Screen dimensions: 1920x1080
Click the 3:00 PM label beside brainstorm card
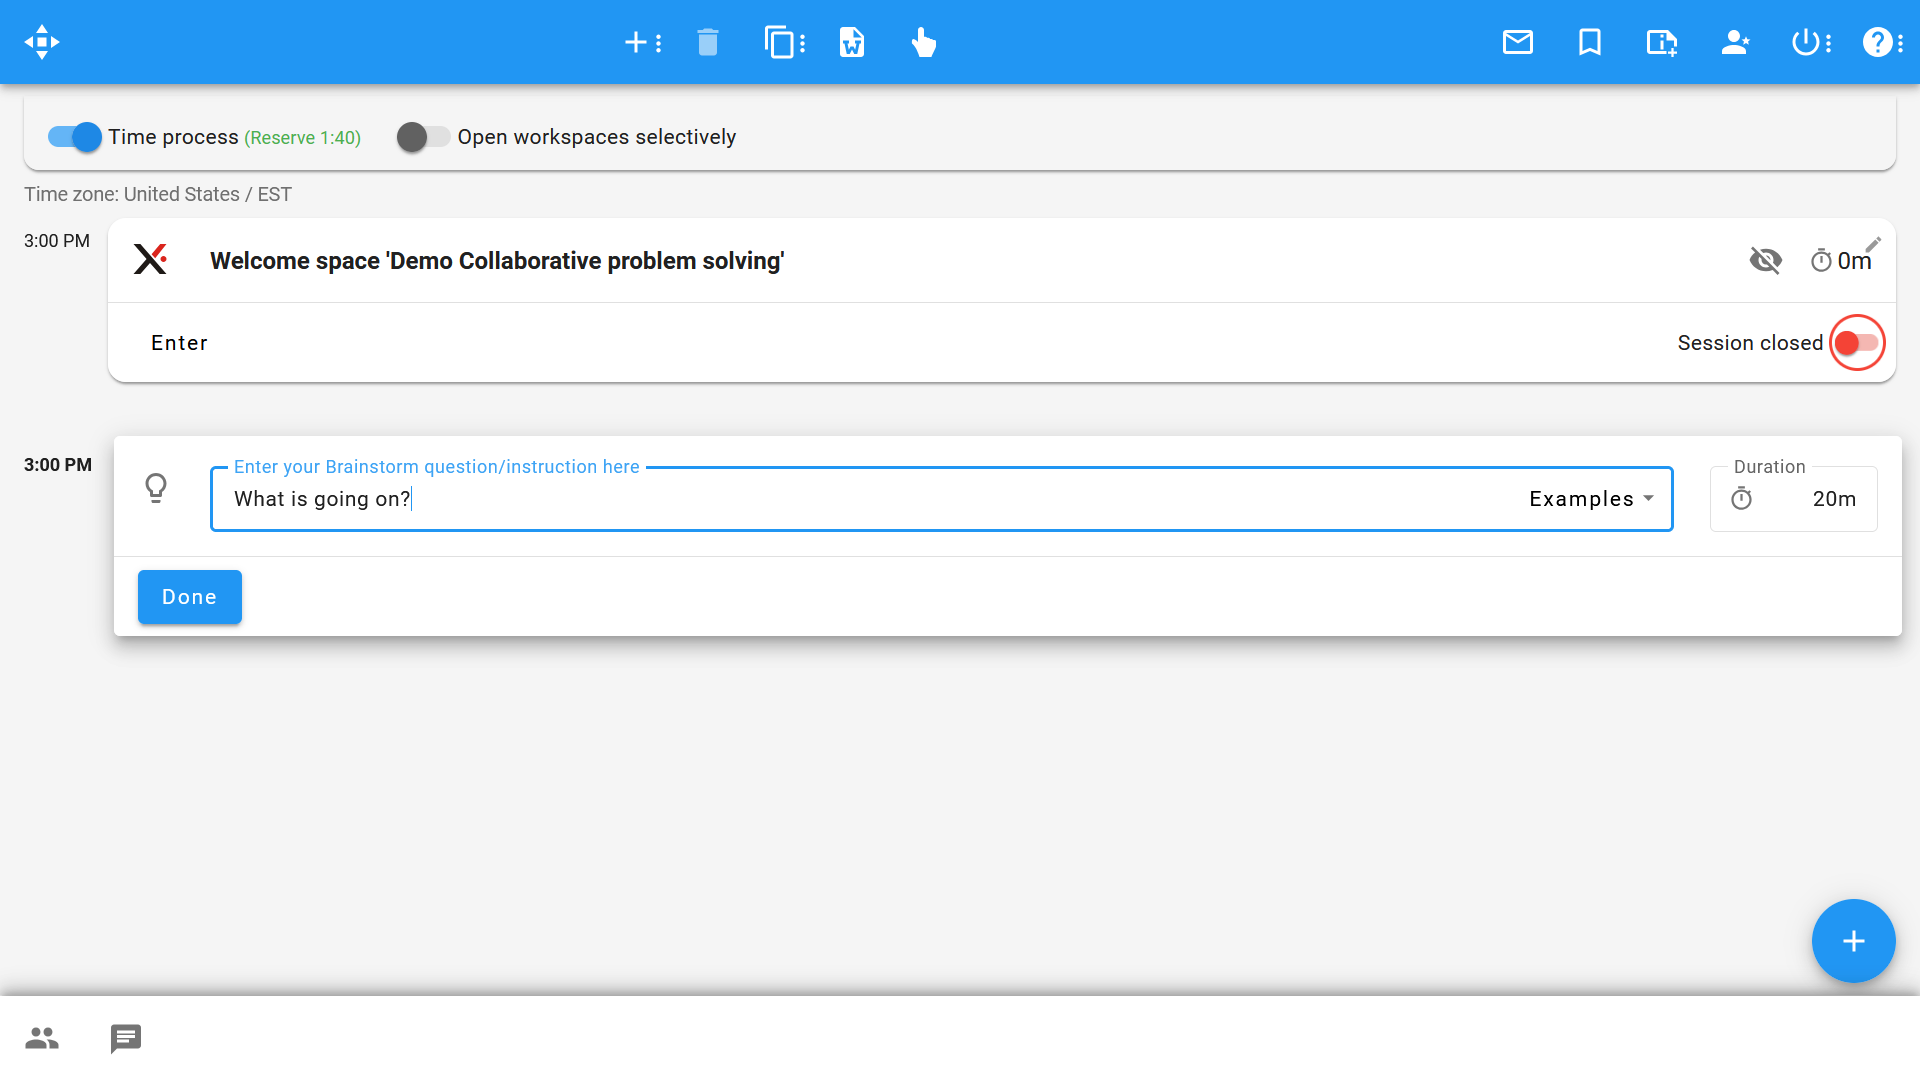tap(58, 465)
